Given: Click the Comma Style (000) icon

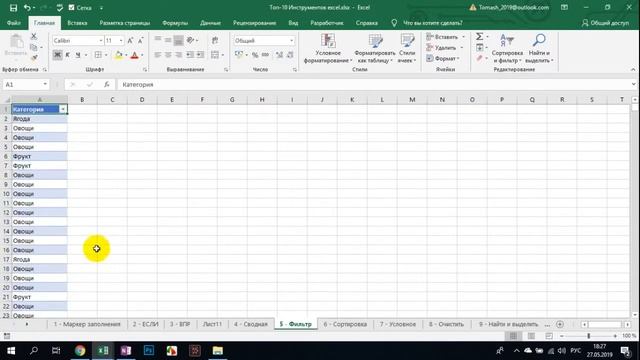Looking at the screenshot, I should pyautogui.click(x=265, y=55).
